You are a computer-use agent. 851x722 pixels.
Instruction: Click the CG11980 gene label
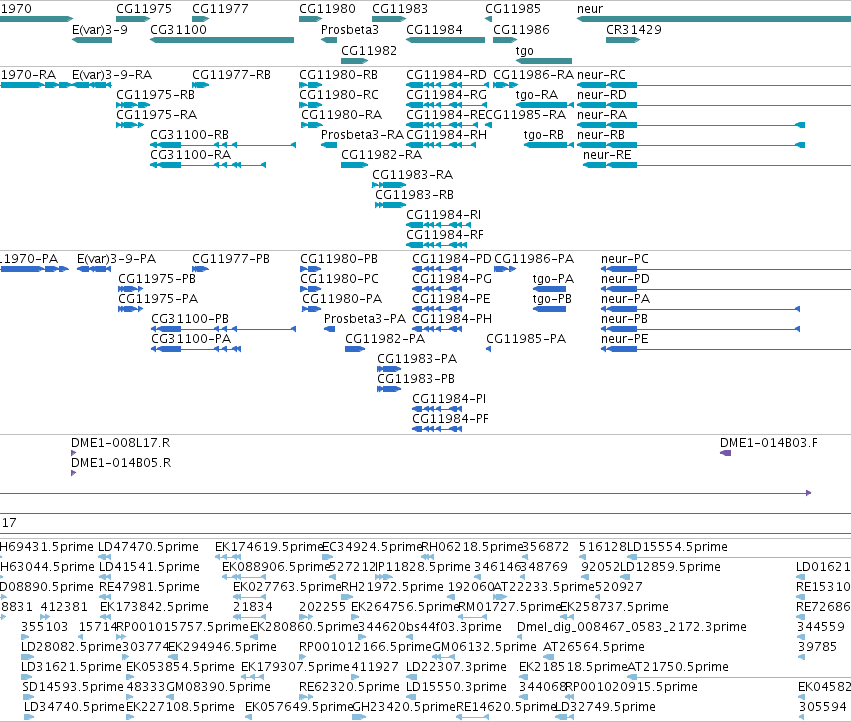[x=327, y=9]
